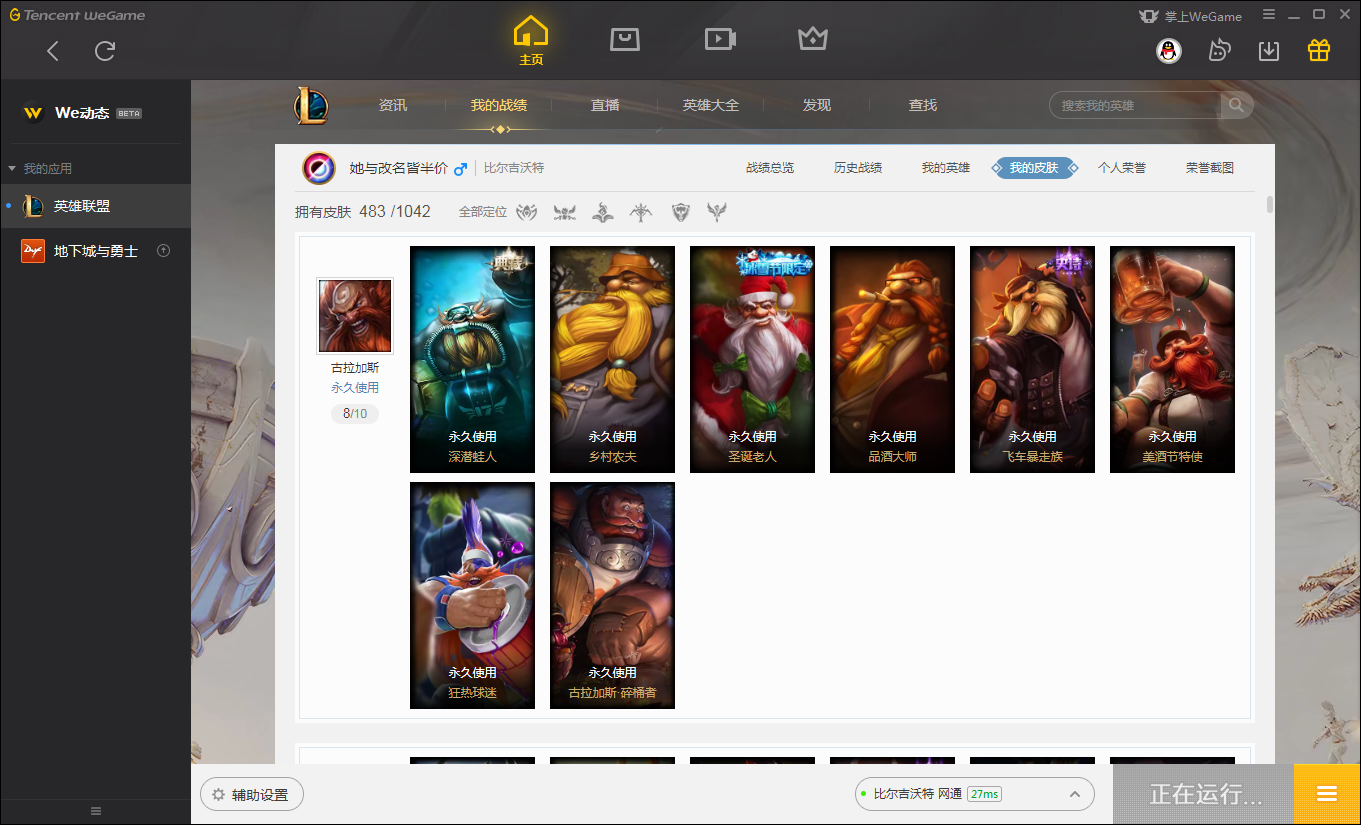Click the 拥有皮肤 483/1042 count
The width and height of the screenshot is (1361, 825).
(363, 212)
